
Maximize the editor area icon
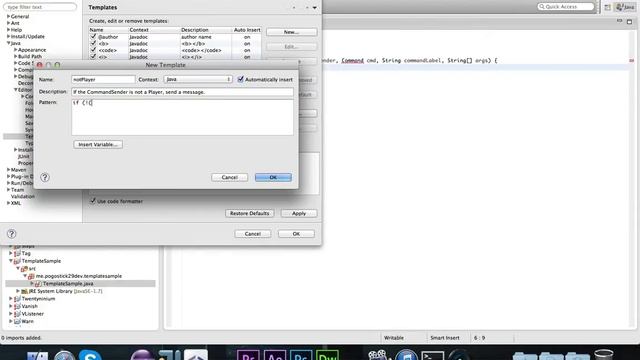tap(629, 21)
